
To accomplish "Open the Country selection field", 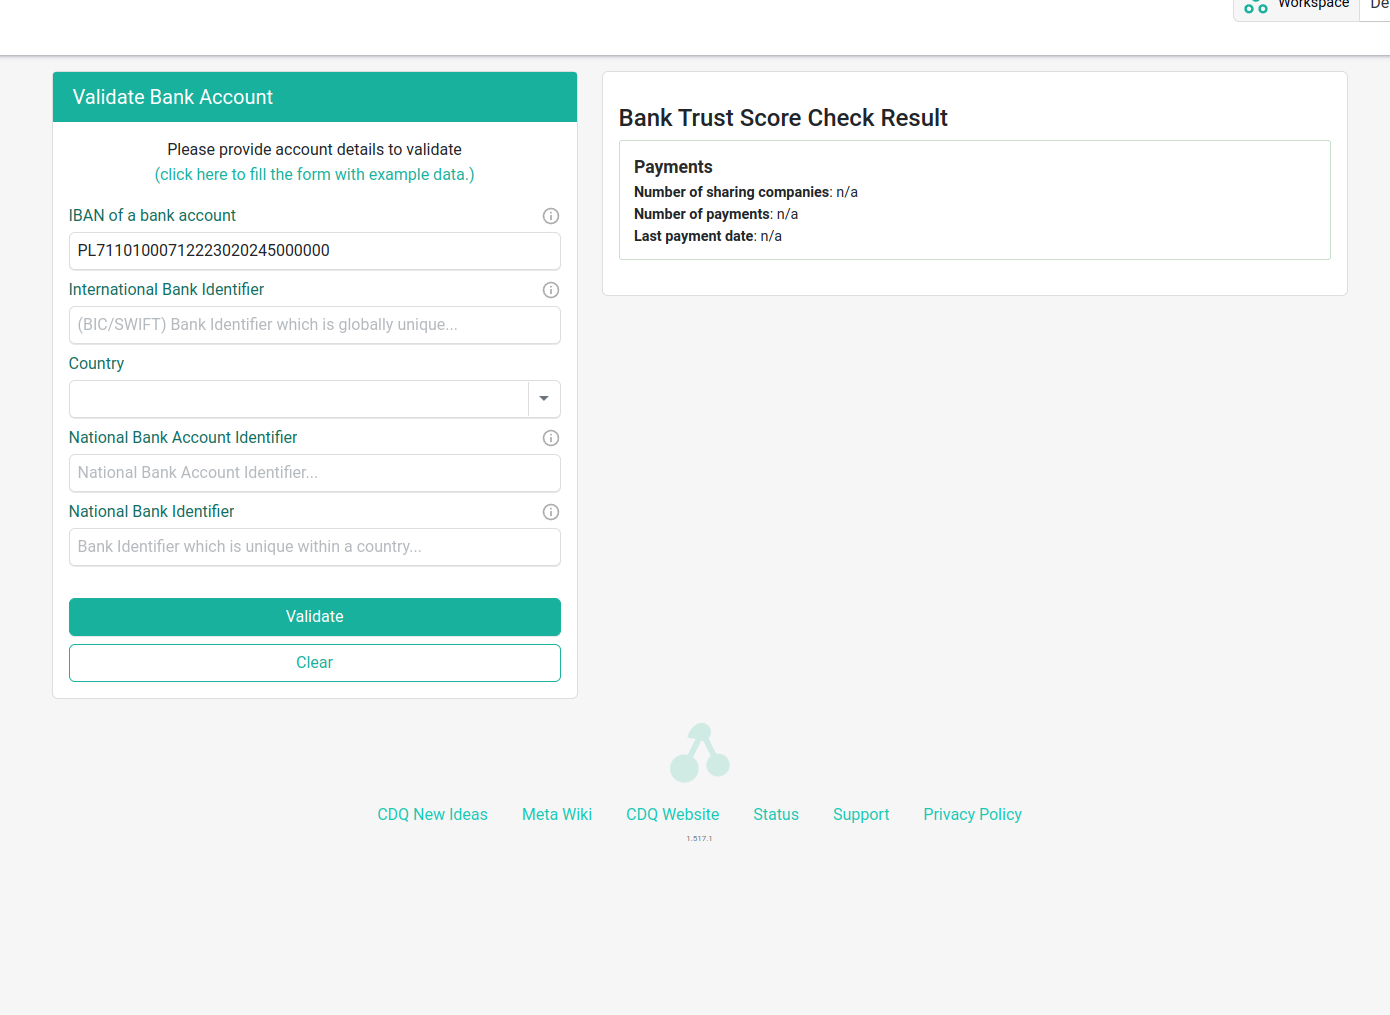I will click(x=298, y=399).
